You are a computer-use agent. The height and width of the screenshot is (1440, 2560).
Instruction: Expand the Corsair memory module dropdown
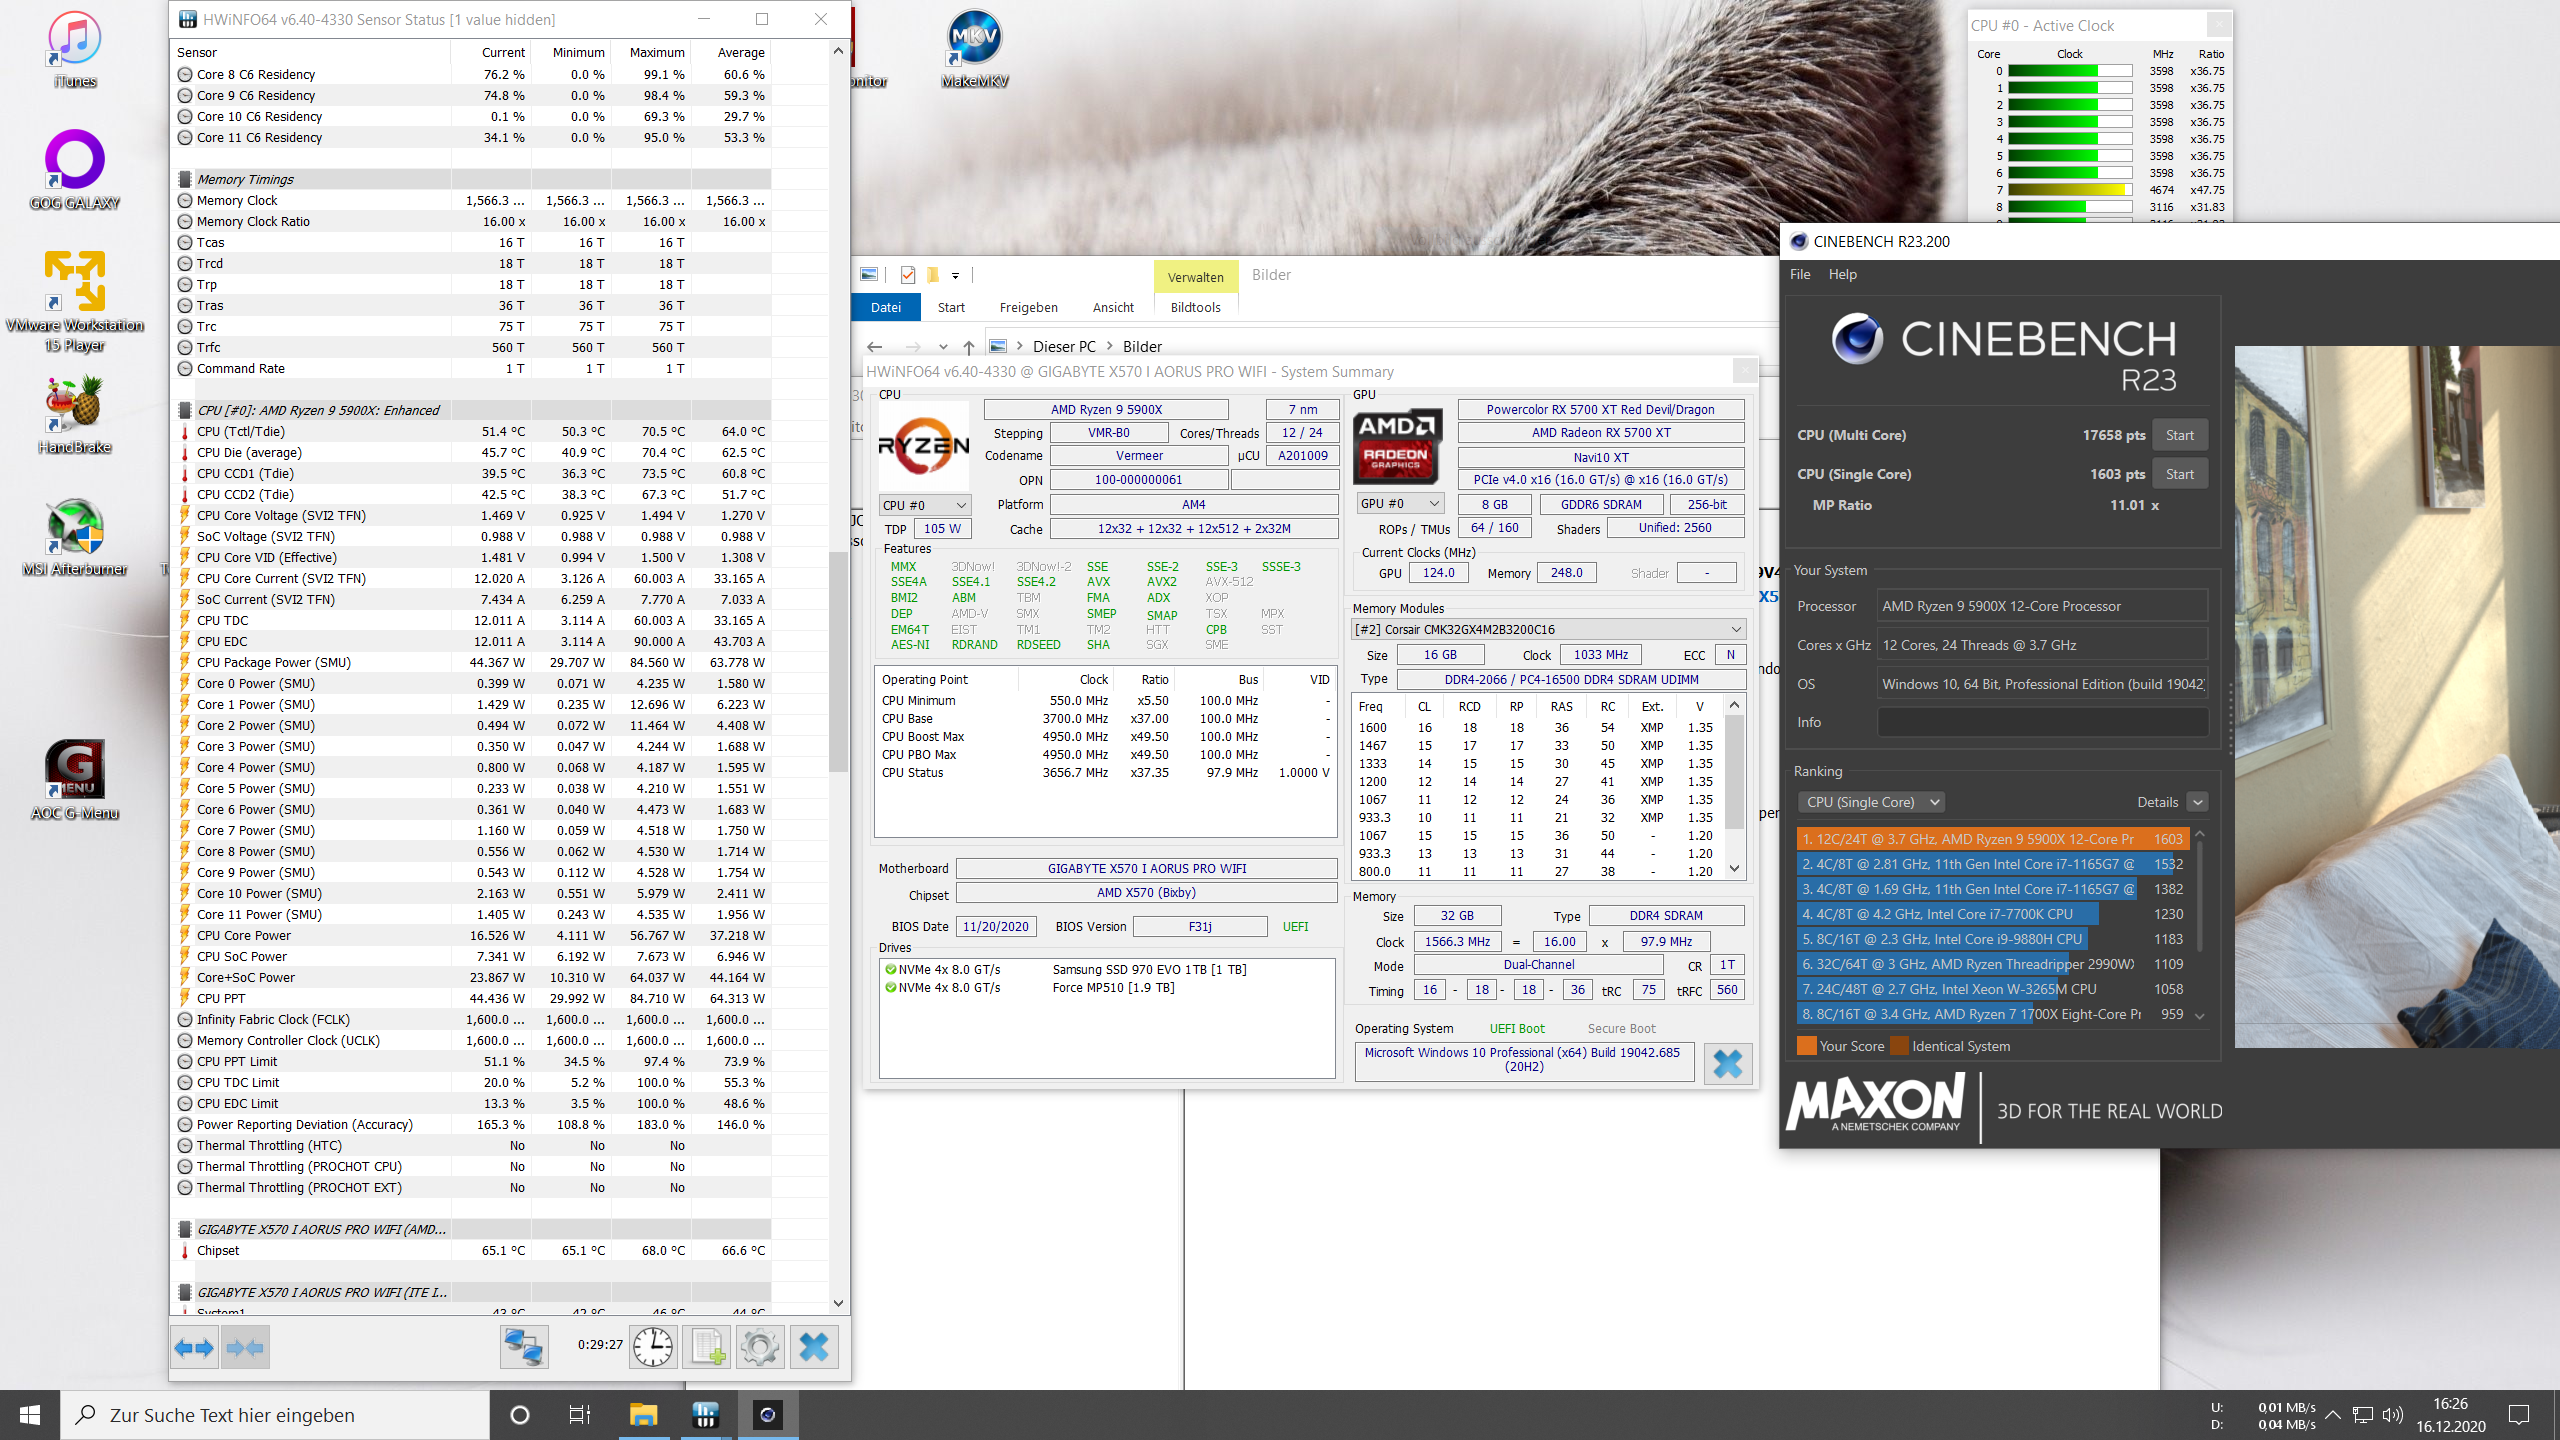coord(1548,629)
